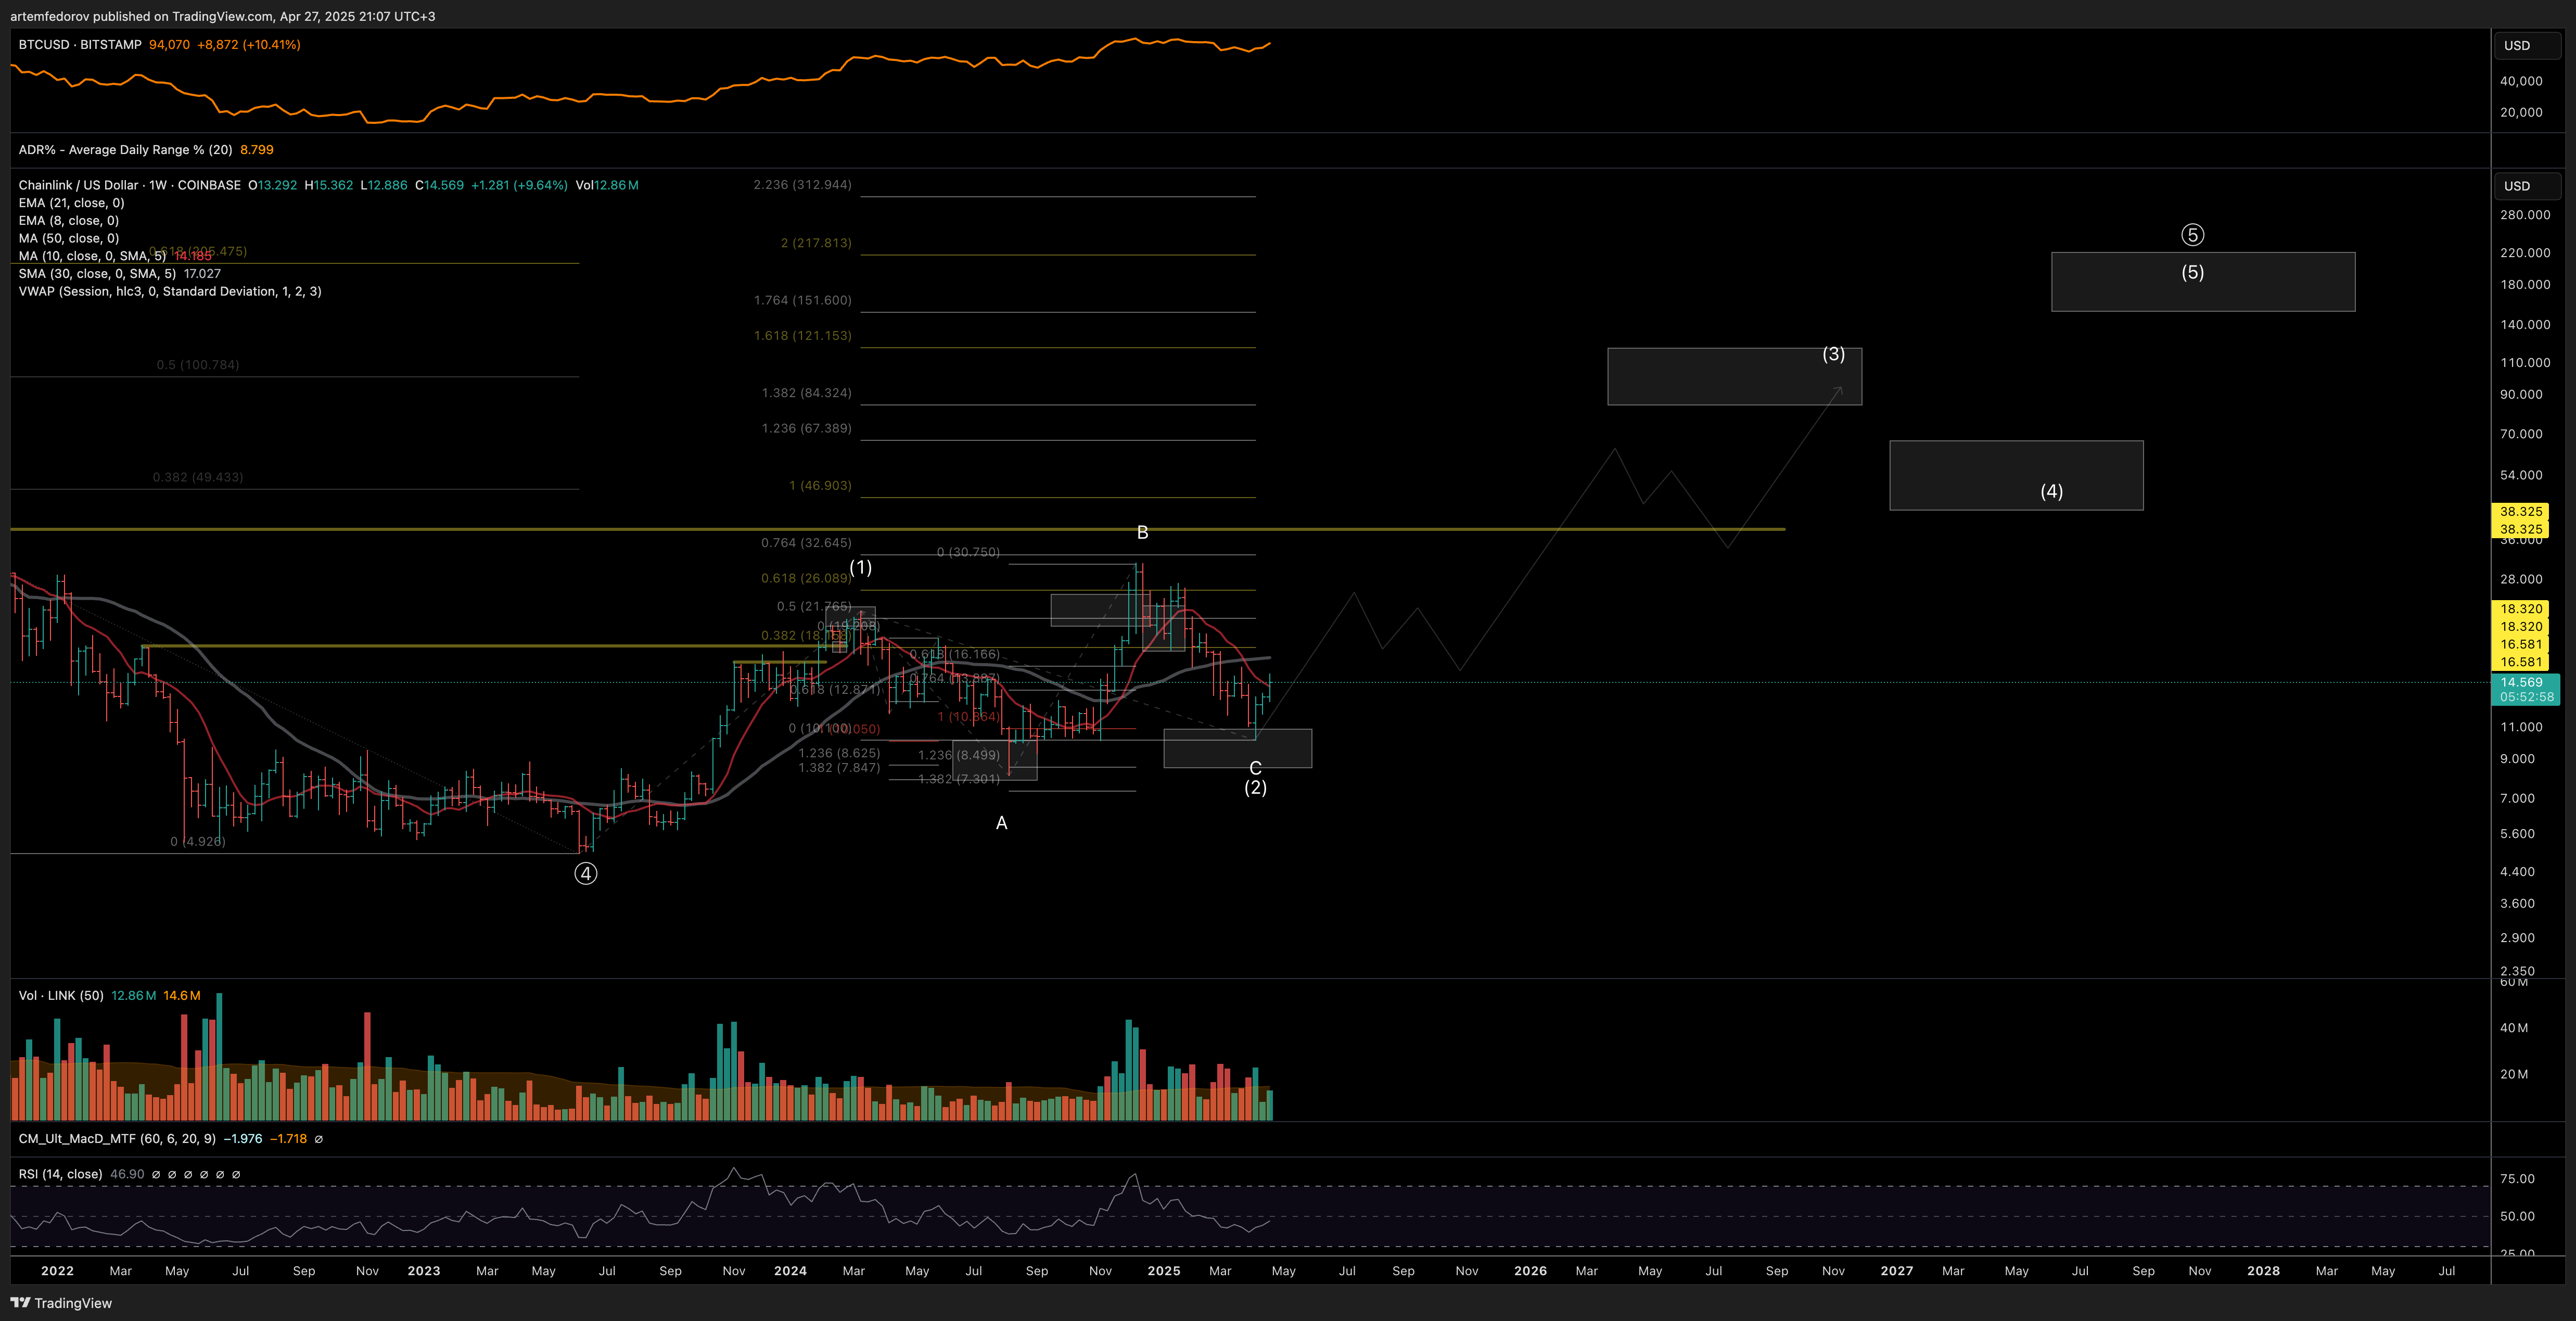Click the Fibonacci level 1 (46.903)
Screen dimensions: 2576x1321
pos(820,486)
